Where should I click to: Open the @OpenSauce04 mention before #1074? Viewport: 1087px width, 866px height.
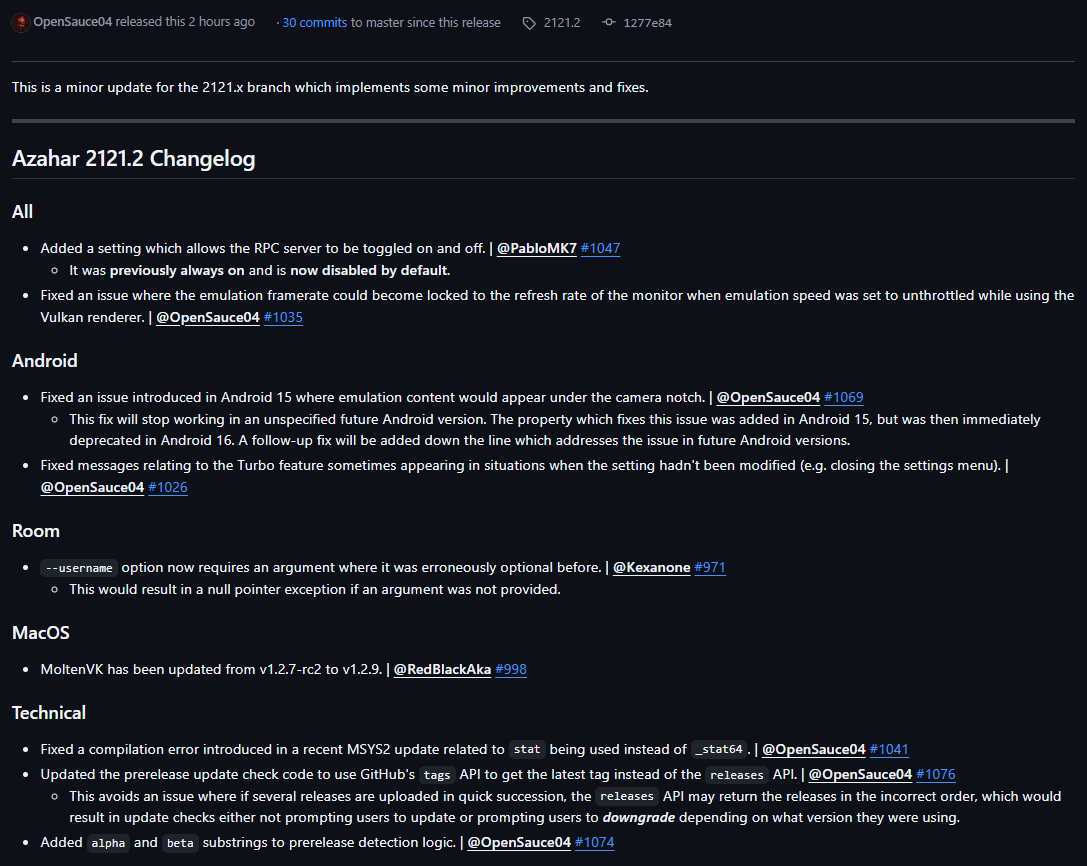tap(519, 842)
